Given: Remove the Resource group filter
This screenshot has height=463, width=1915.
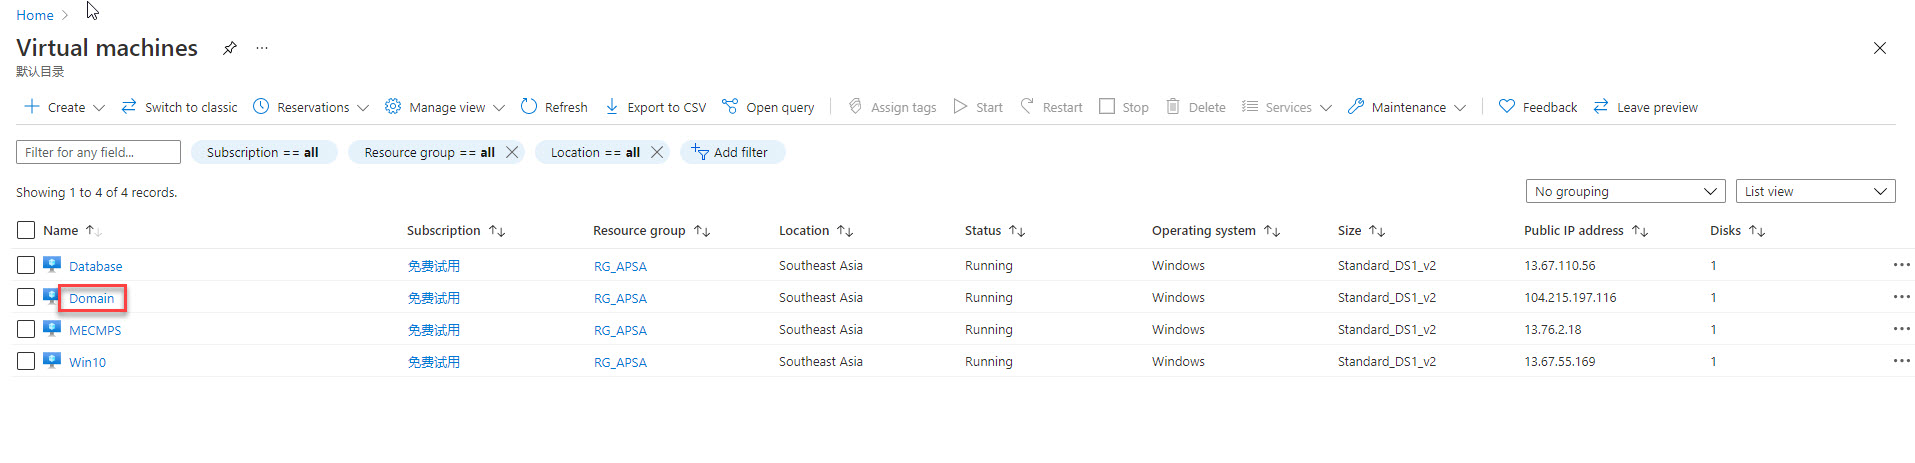Looking at the screenshot, I should coord(512,152).
